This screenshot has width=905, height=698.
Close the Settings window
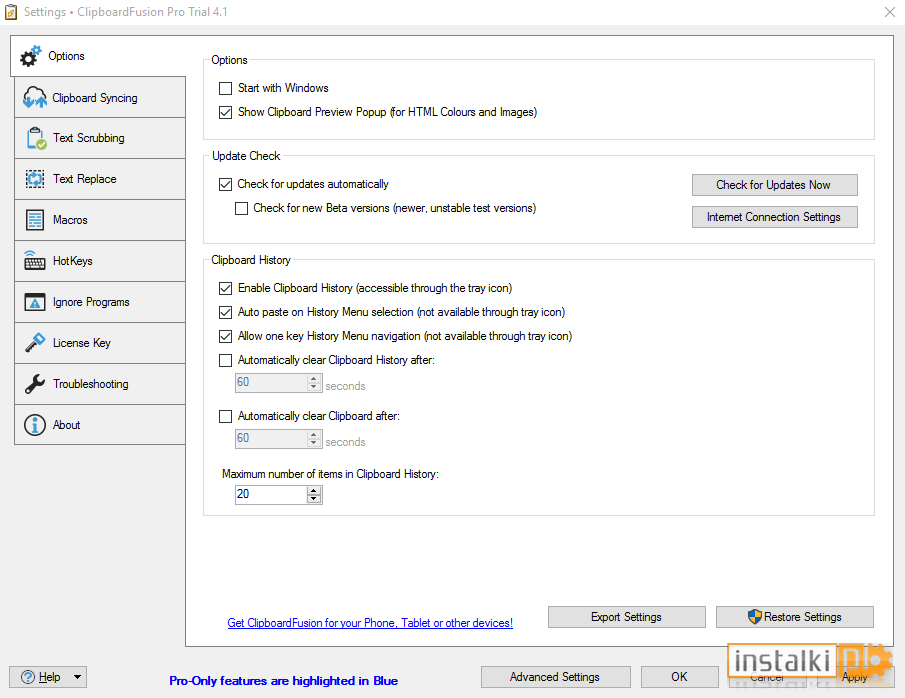coord(889,12)
